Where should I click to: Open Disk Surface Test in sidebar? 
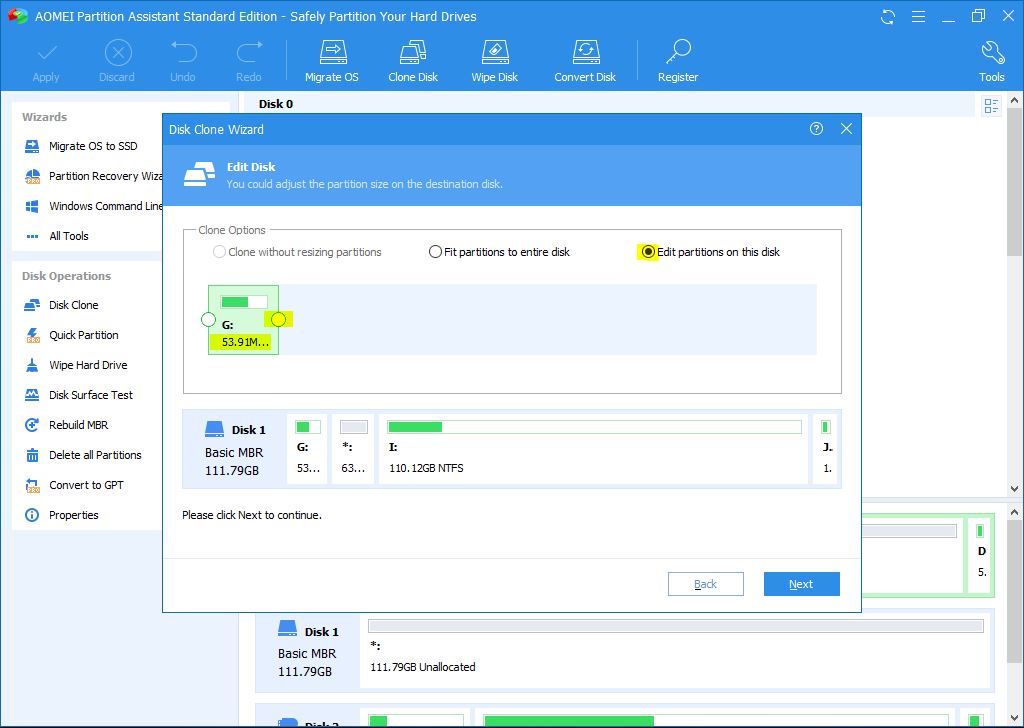pos(90,395)
